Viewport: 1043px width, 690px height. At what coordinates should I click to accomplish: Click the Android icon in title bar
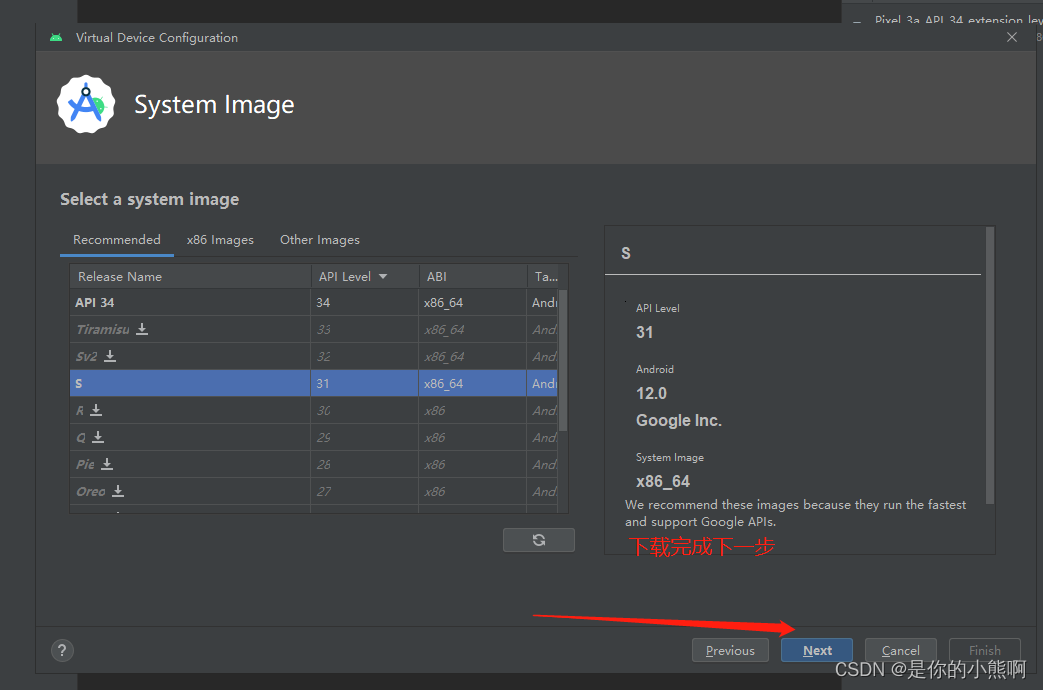click(57, 38)
